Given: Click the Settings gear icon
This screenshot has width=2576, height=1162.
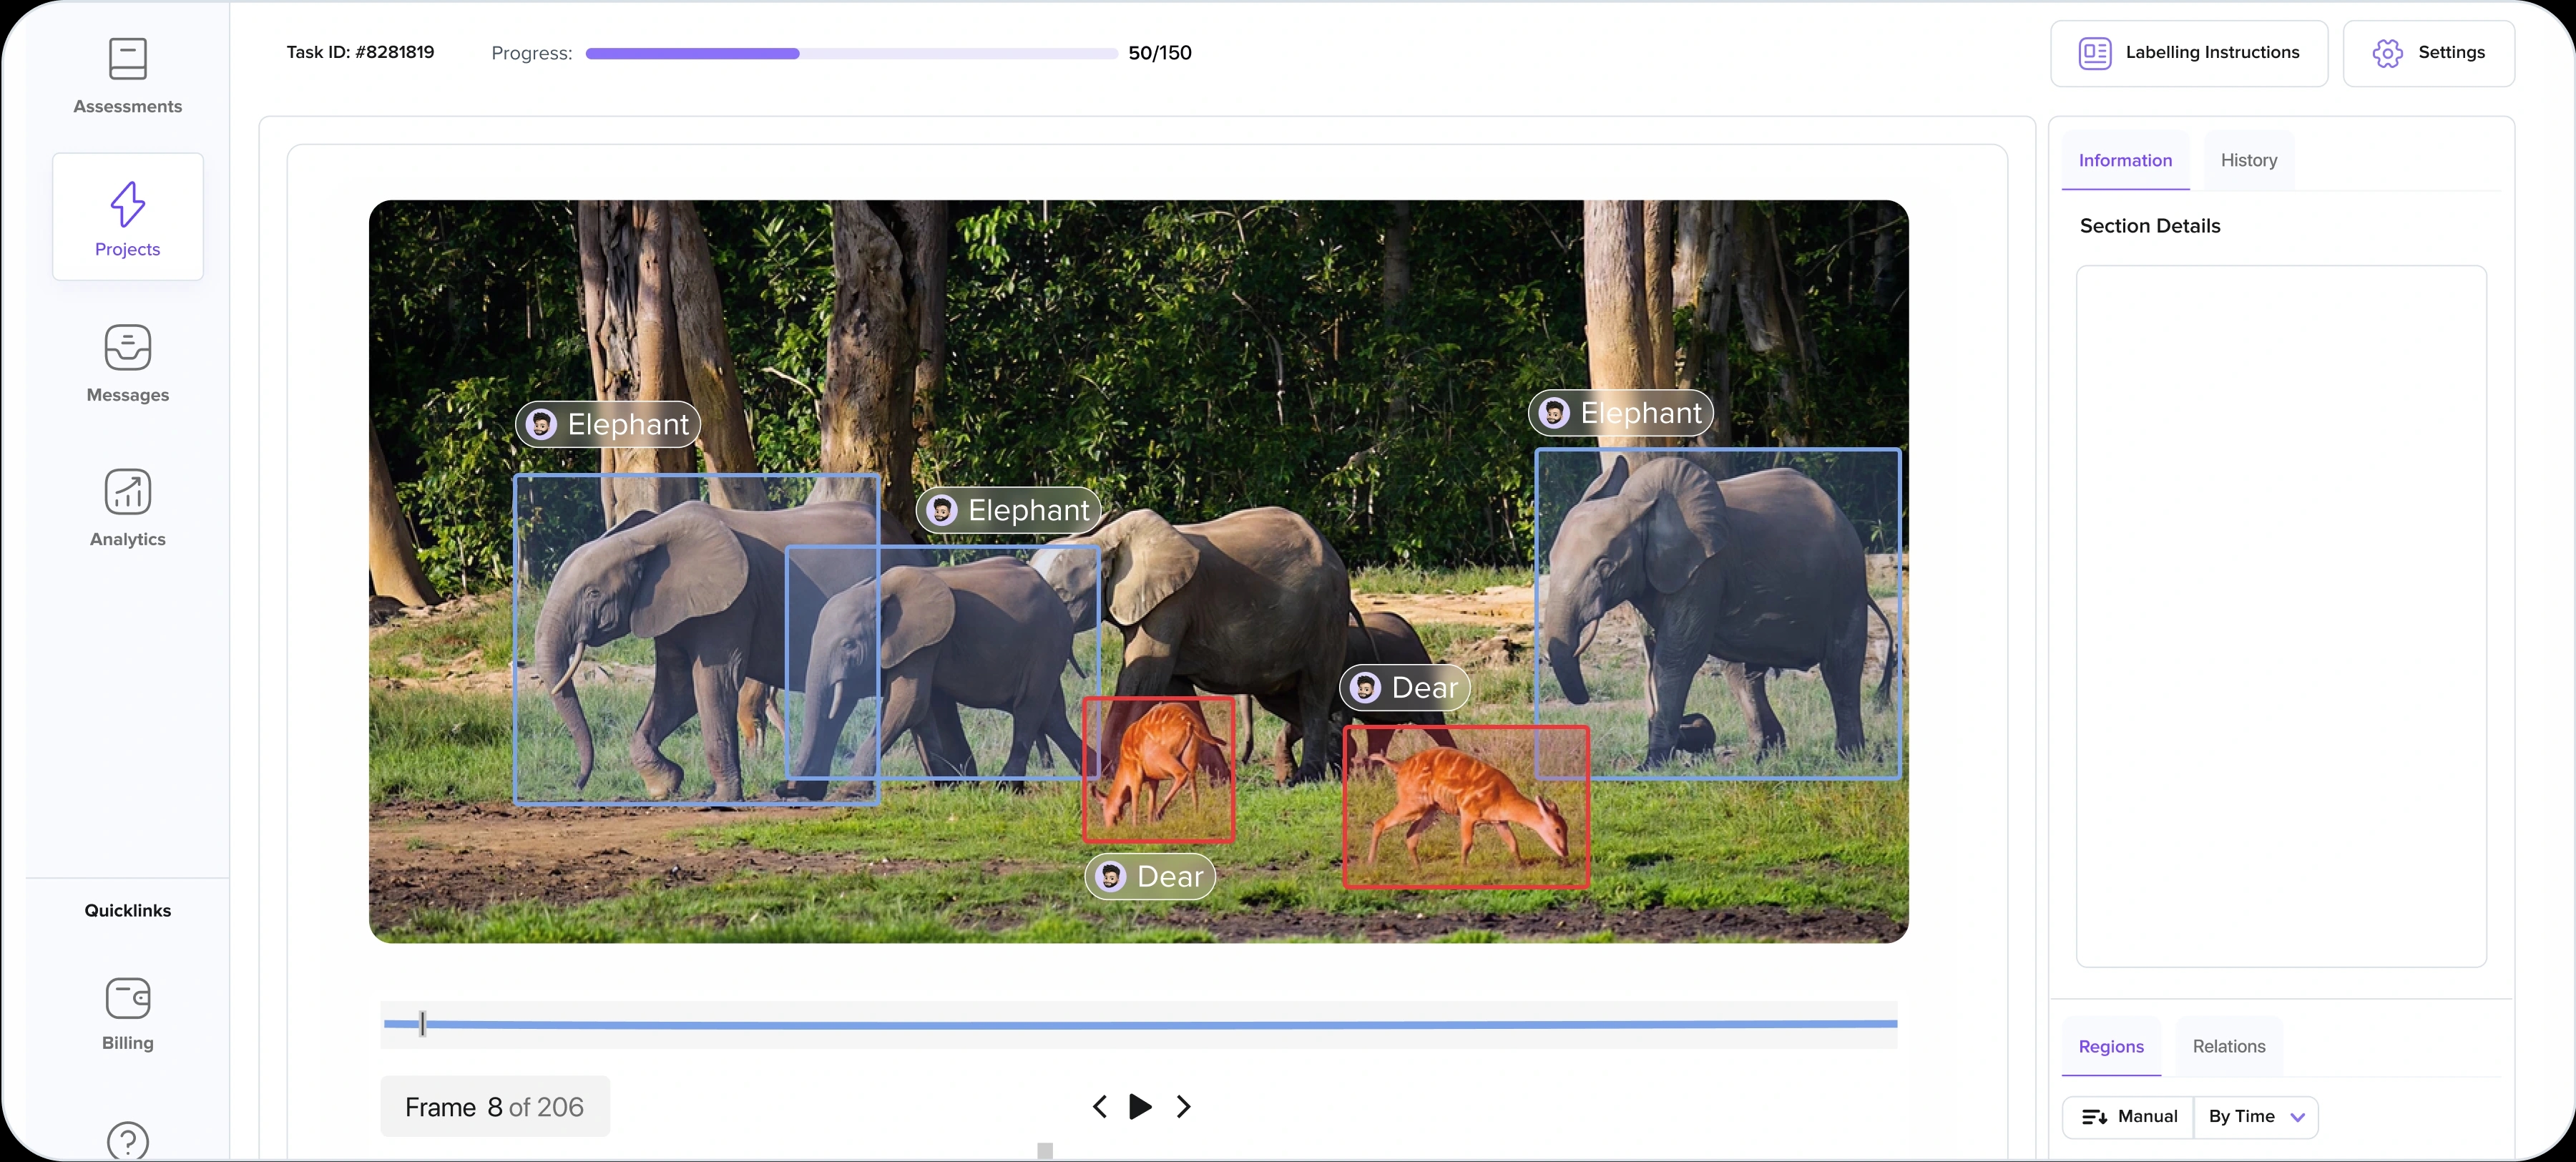Looking at the screenshot, I should click(x=2387, y=53).
